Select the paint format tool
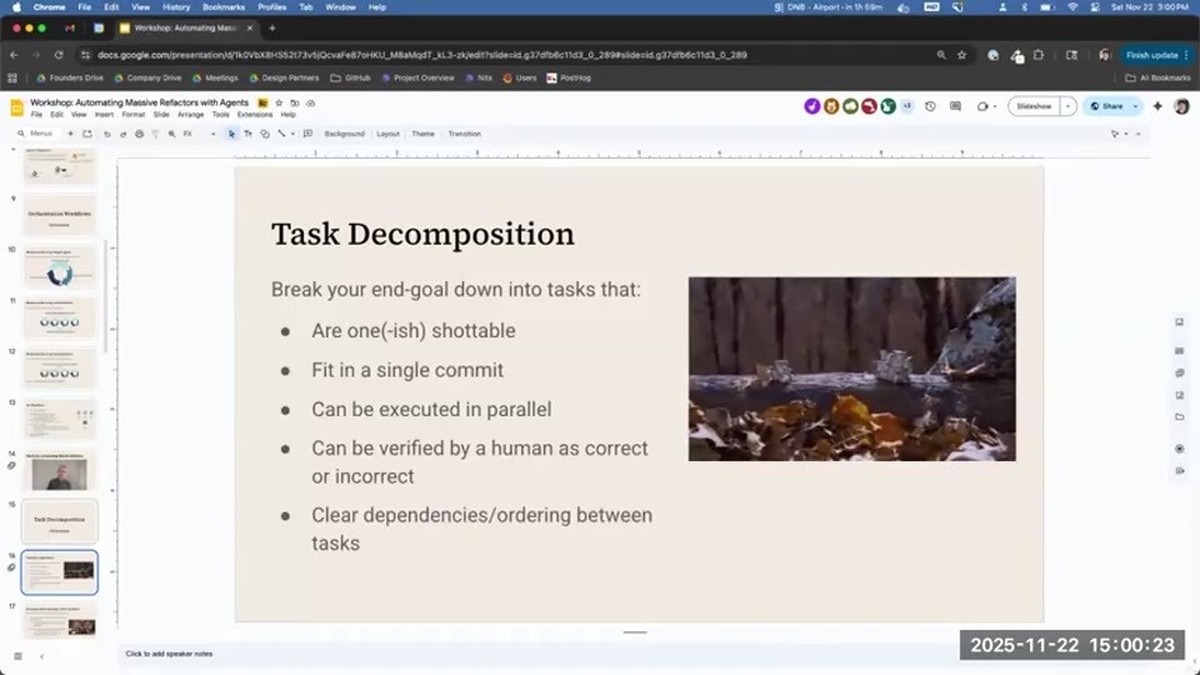 click(x=155, y=134)
